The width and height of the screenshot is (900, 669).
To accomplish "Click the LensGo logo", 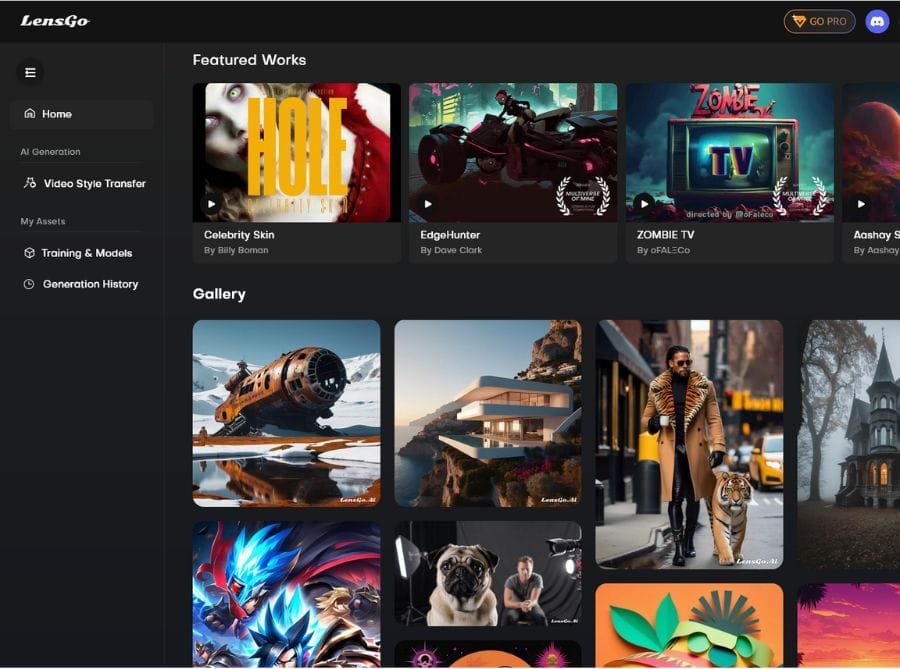I will [55, 21].
